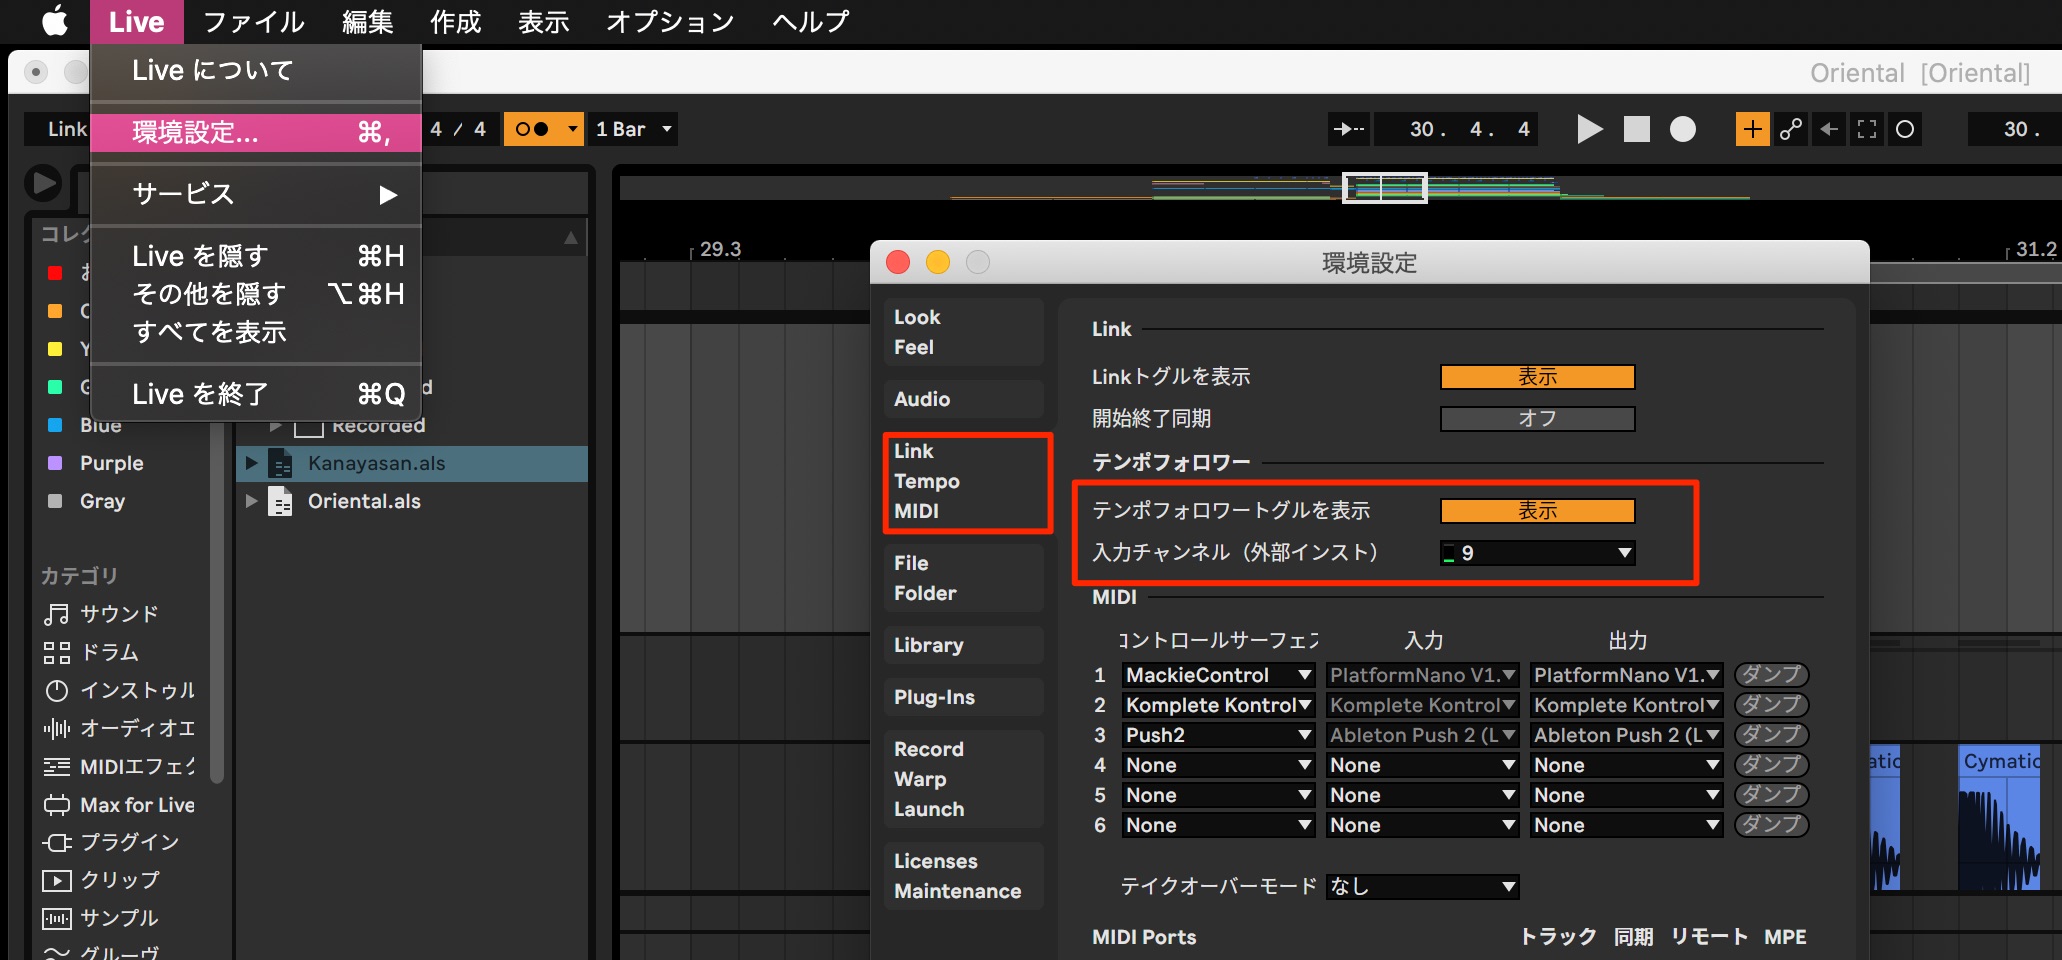Open MackieControl control surface dropdown

(1218, 675)
